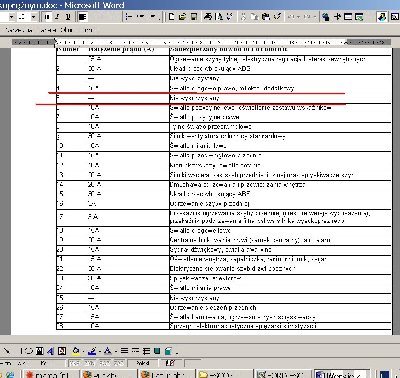The image size is (400, 378).
Task: Toggle Italic formatting
Action: [x=57, y=17]
